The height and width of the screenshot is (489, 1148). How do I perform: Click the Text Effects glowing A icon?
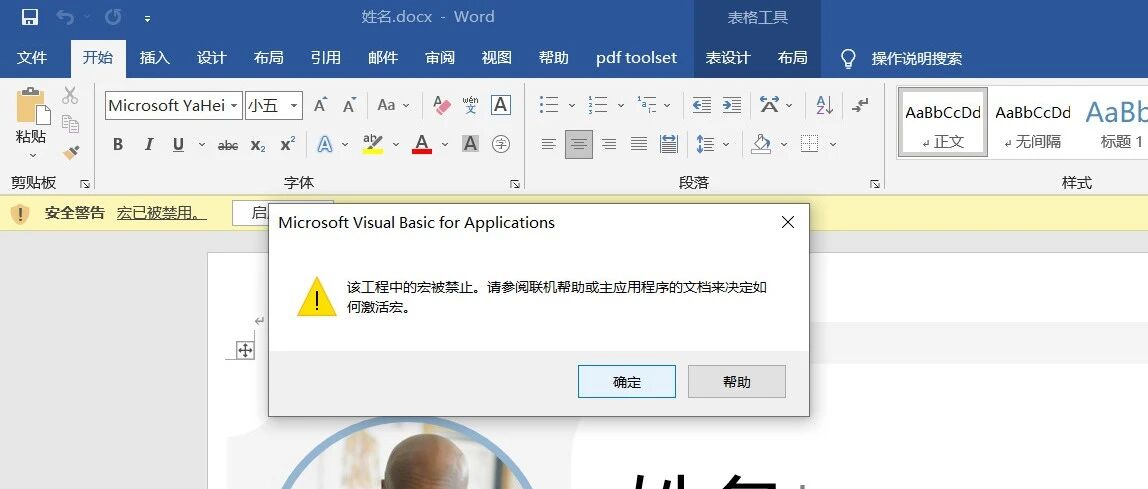pos(325,144)
